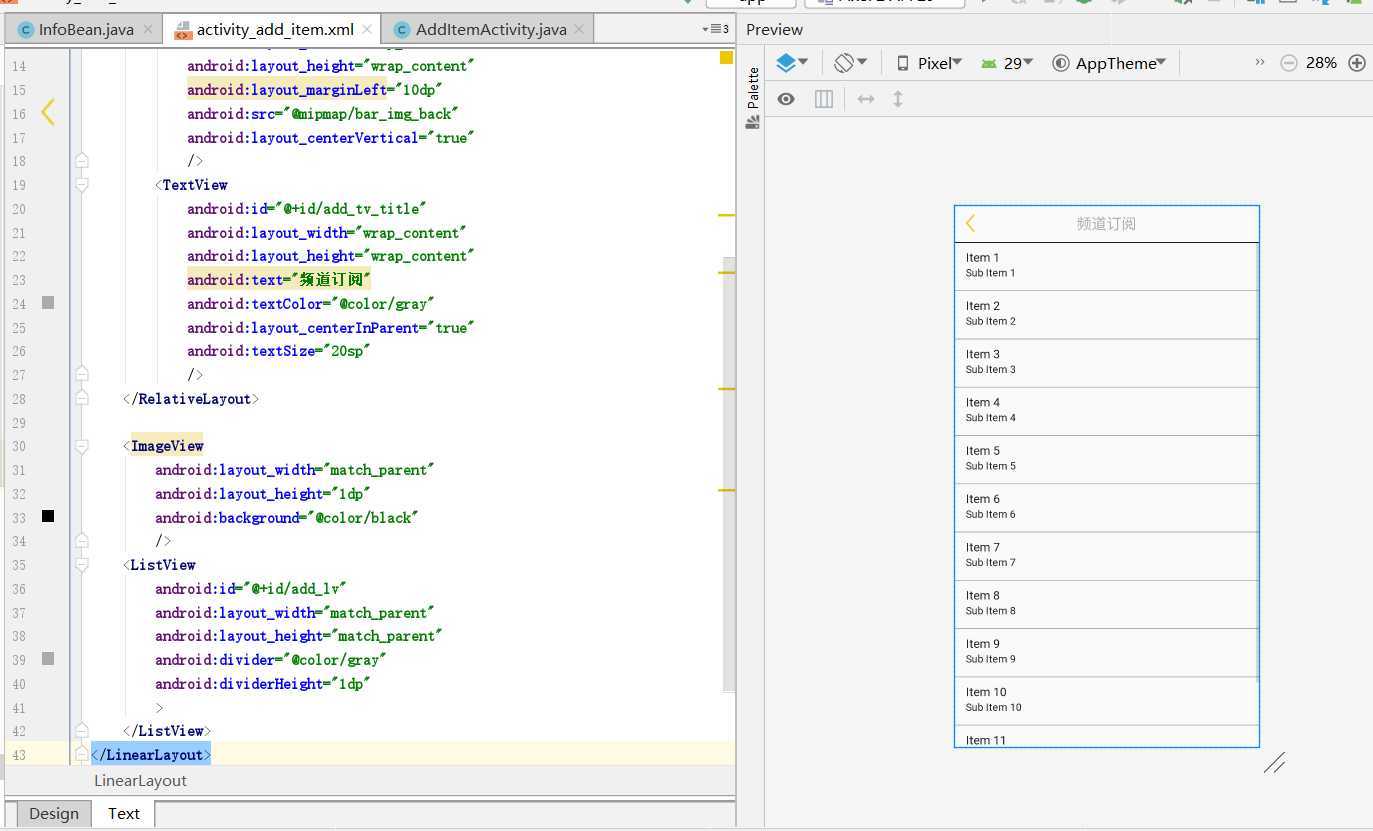
Task: Open the Pixel device selector dropdown
Action: 929,63
